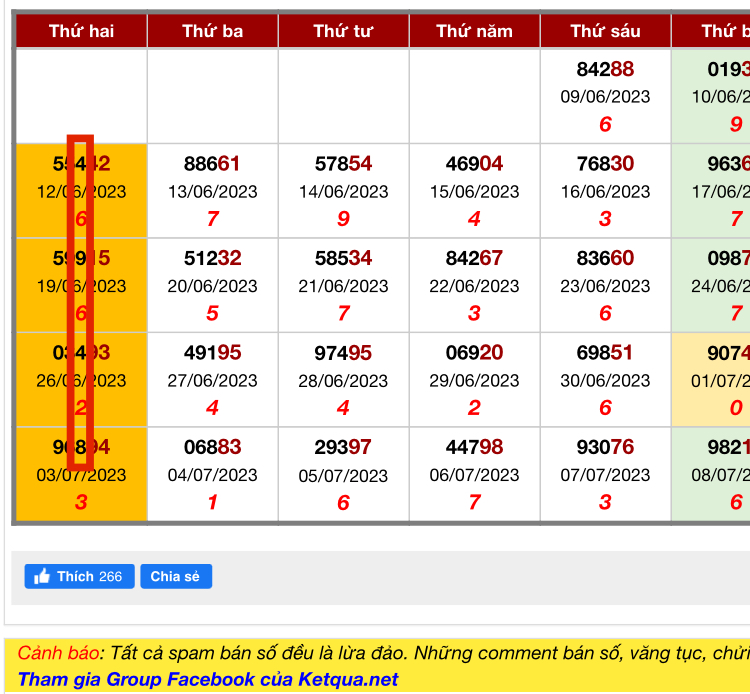
Task: Select the Thứ hai column header
Action: (81, 31)
